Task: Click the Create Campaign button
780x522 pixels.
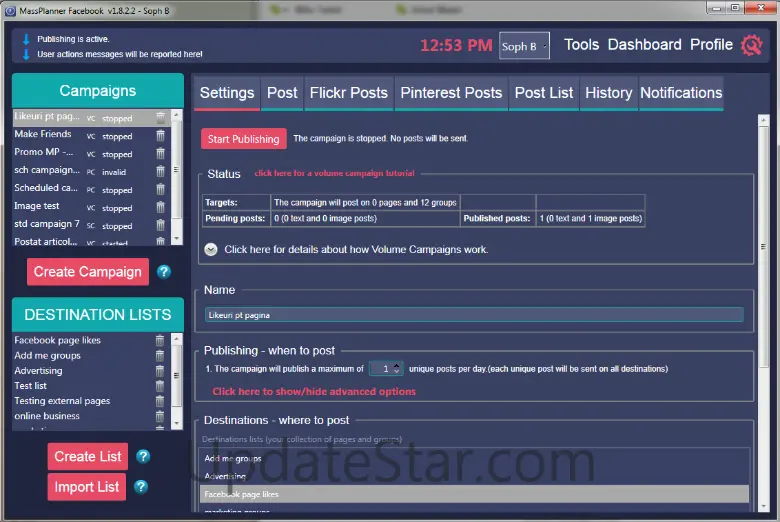Action: coord(88,272)
